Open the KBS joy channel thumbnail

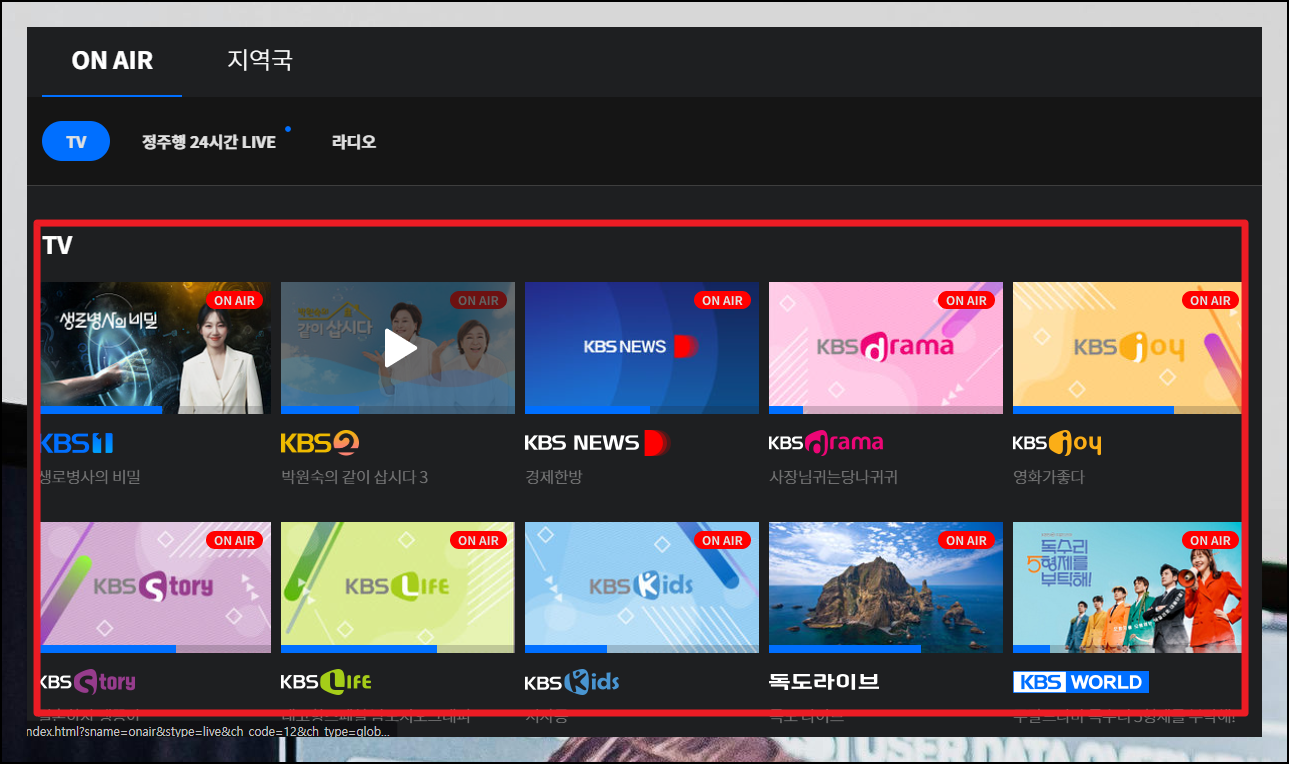click(x=1127, y=347)
